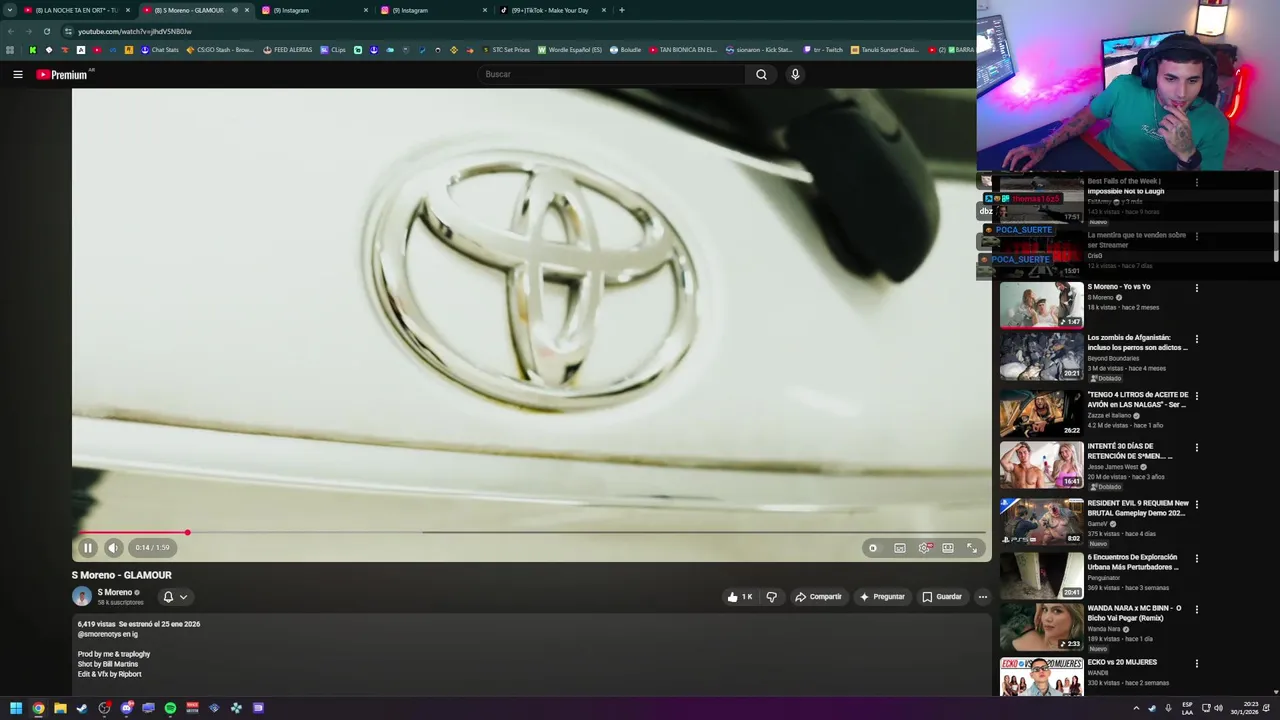This screenshot has height=720, width=1280.
Task: Click the Guardar save button
Action: (x=942, y=597)
